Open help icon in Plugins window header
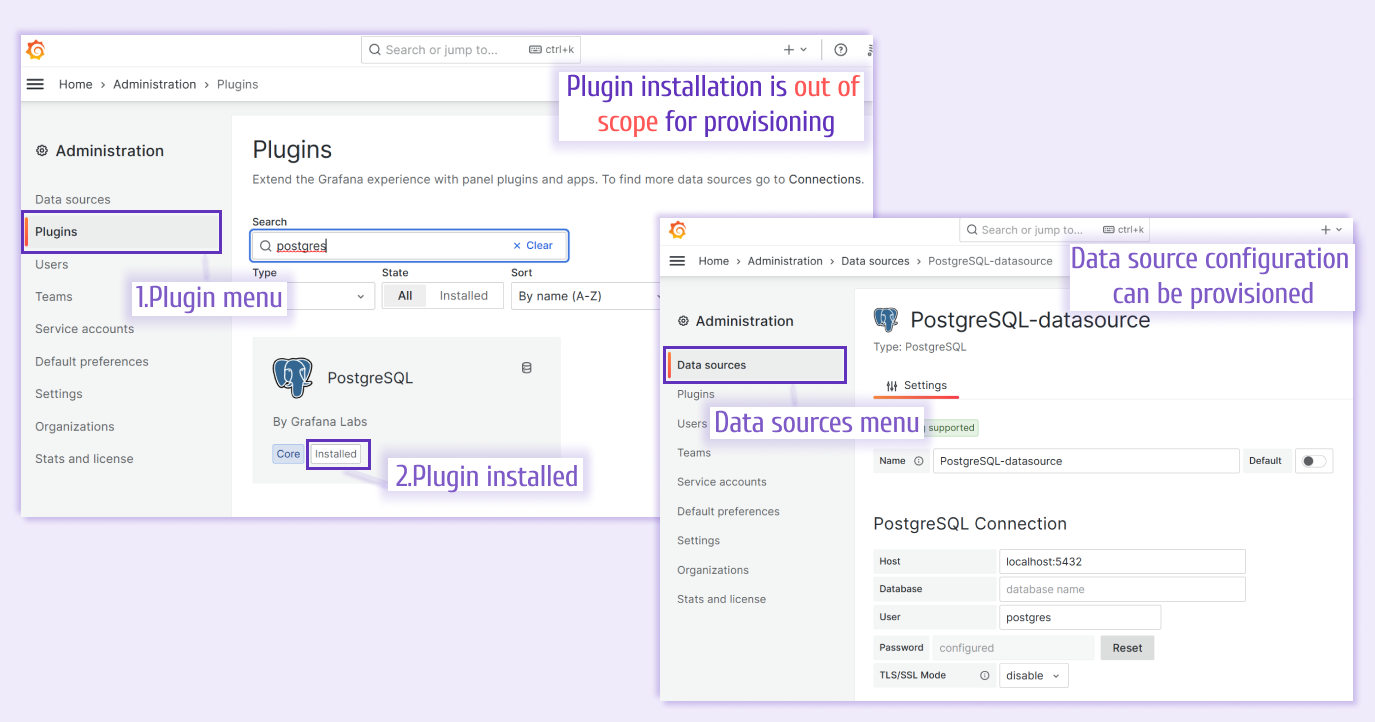This screenshot has width=1375, height=722. coord(841,50)
